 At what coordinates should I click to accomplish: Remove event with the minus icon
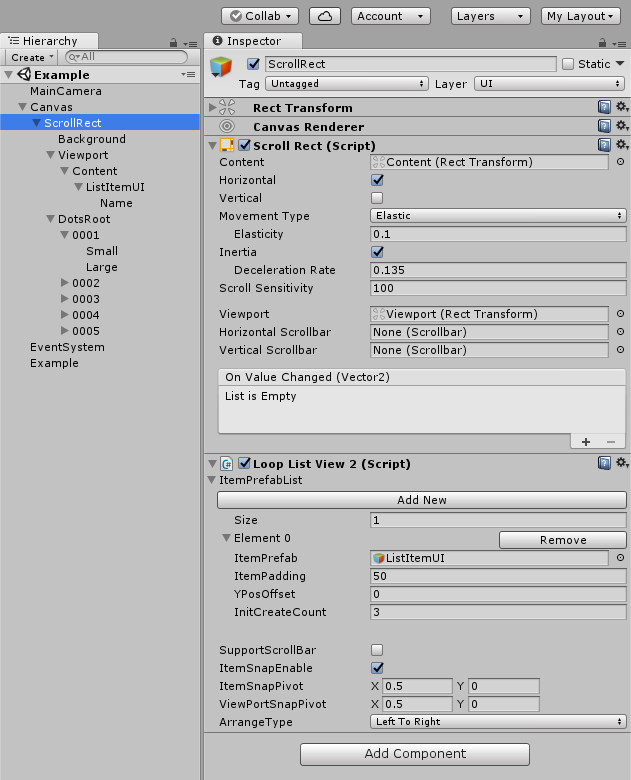click(x=611, y=442)
